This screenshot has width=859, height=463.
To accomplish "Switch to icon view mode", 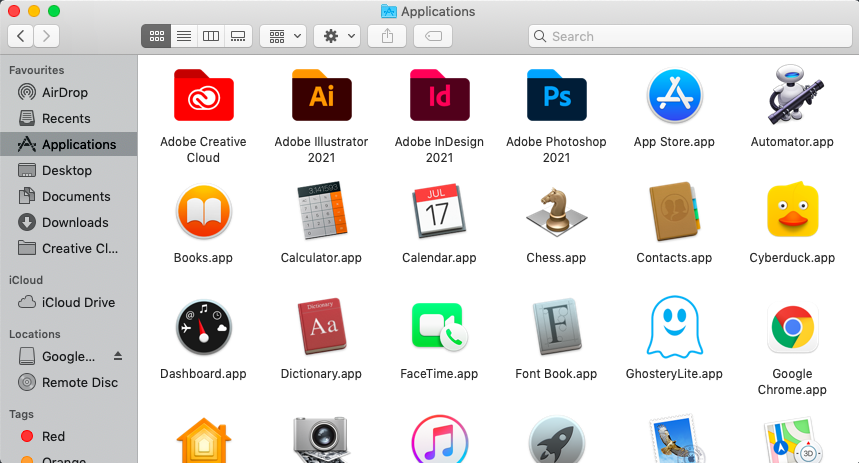I will 156,36.
